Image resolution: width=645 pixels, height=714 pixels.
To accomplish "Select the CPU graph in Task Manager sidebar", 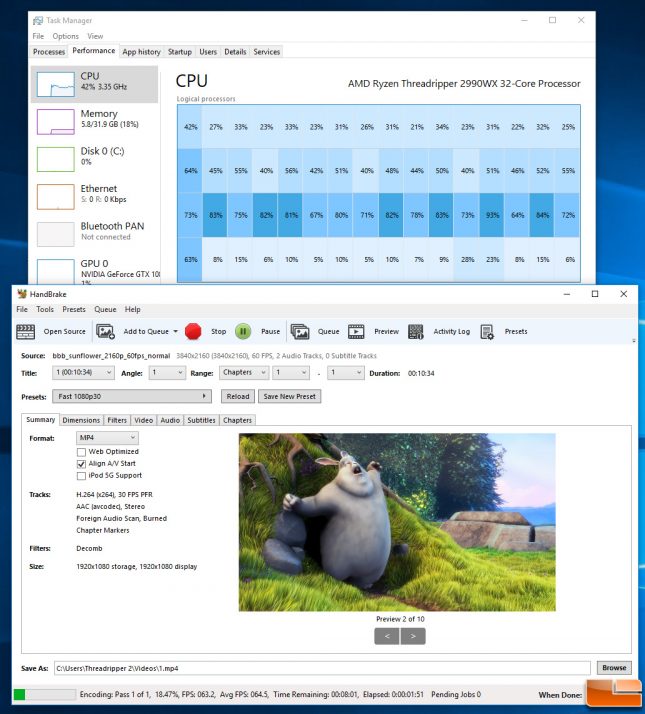I will (x=56, y=84).
